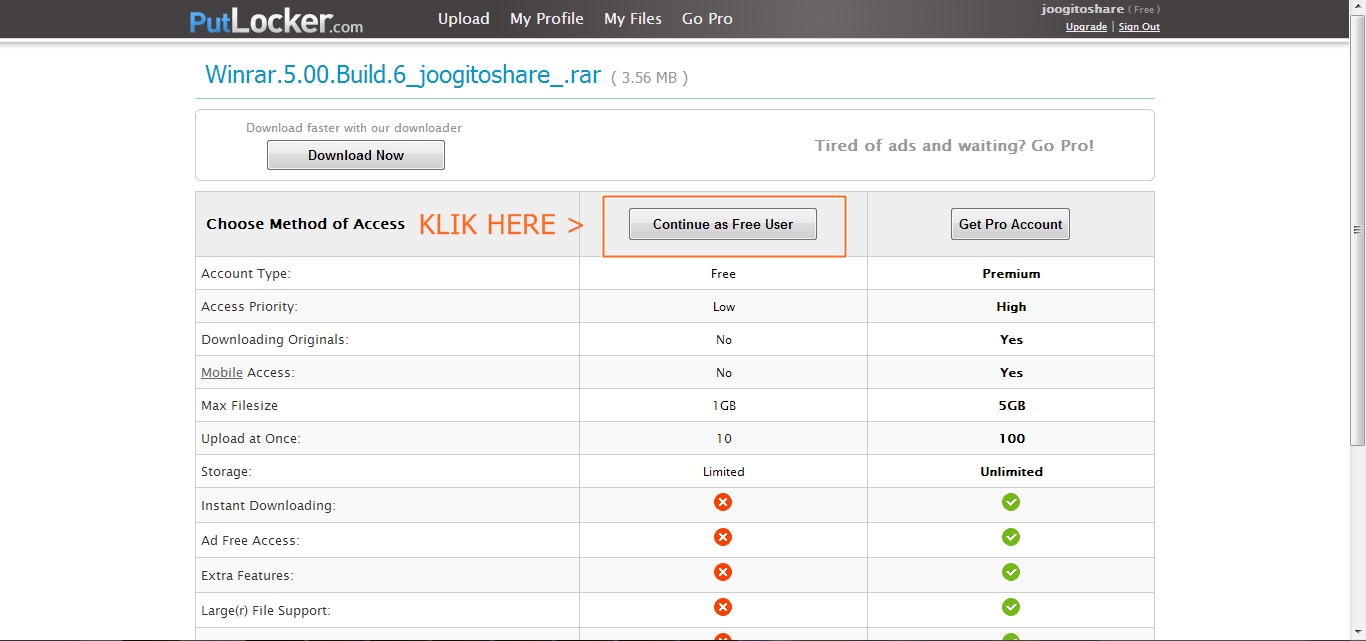The height and width of the screenshot is (641, 1366).
Task: Click the scrollbar up arrow
Action: pyautogui.click(x=1358, y=8)
